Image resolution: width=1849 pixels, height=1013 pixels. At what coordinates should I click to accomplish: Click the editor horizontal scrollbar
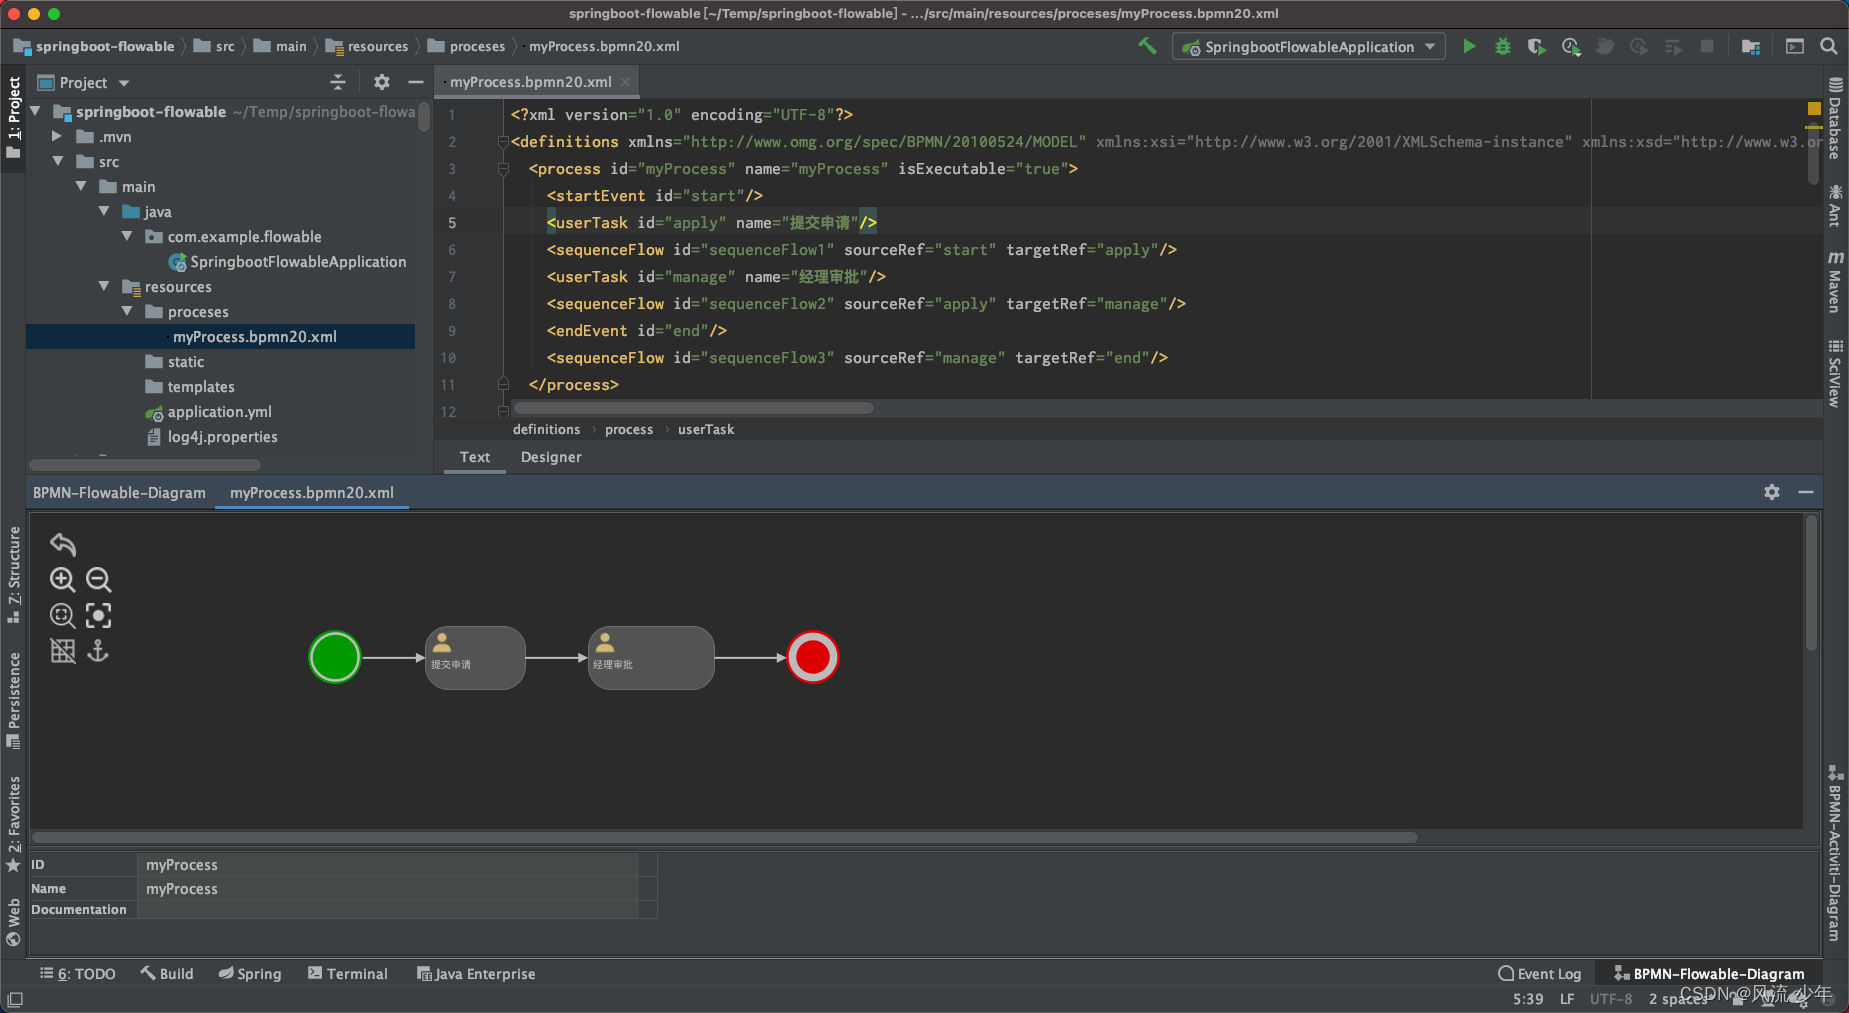tap(693, 408)
